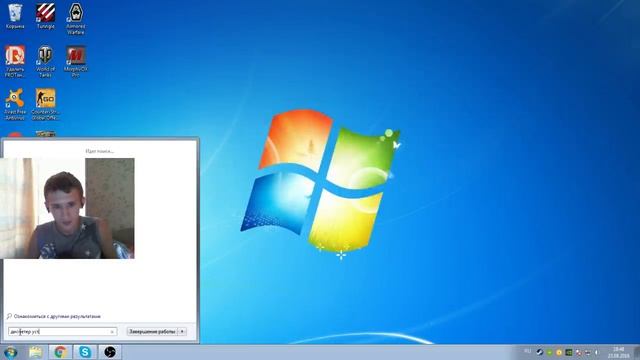Expand the shutdown options arrow
This screenshot has height=360, width=640.
182,332
